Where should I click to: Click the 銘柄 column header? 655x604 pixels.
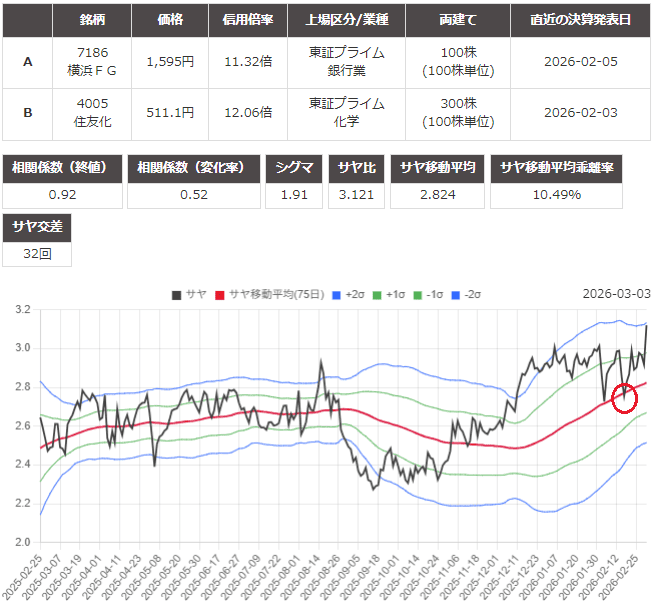(91, 19)
